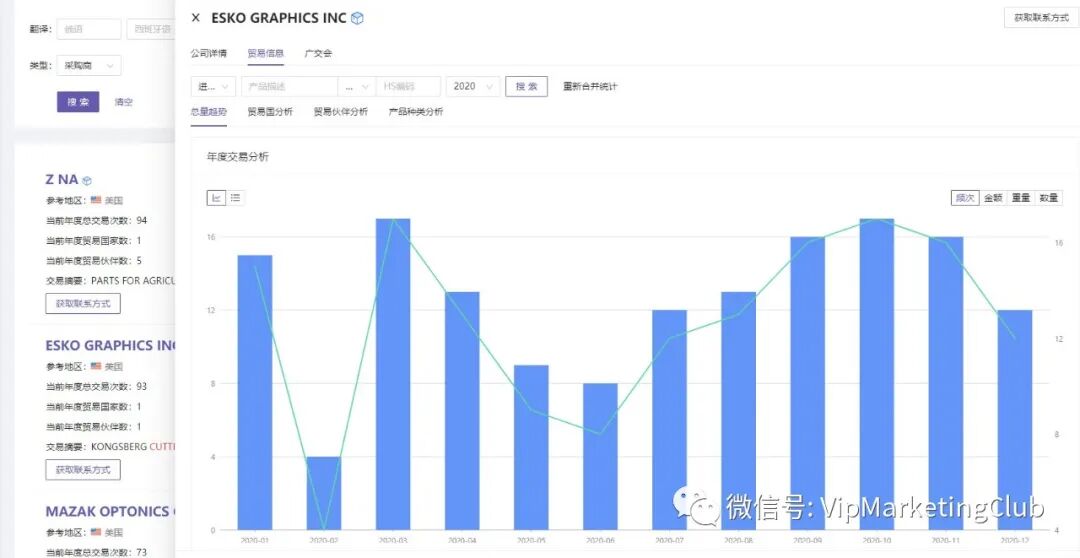This screenshot has height=558, width=1080.
Task: Switch to chart view icon
Action: [x=216, y=198]
